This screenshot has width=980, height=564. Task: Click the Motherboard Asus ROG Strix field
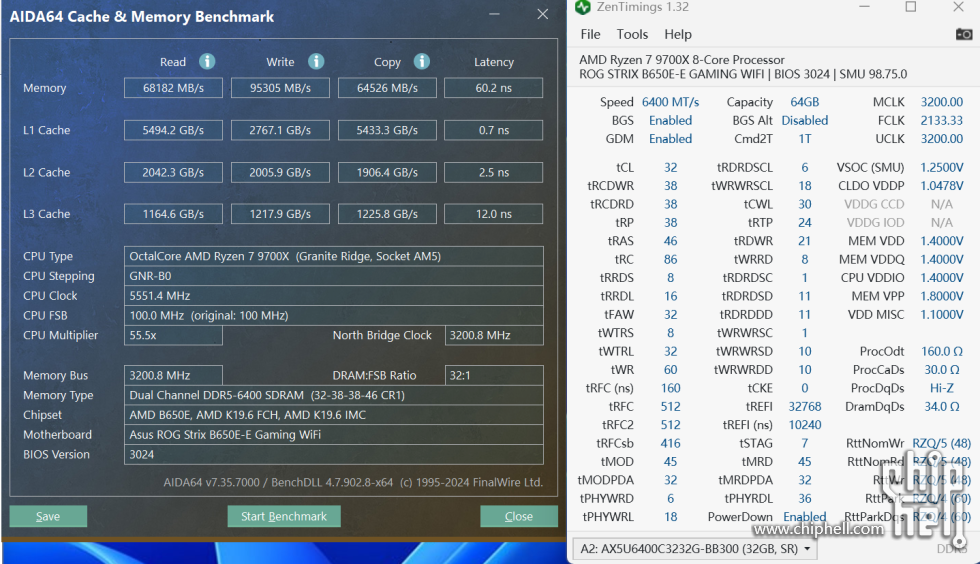click(334, 435)
